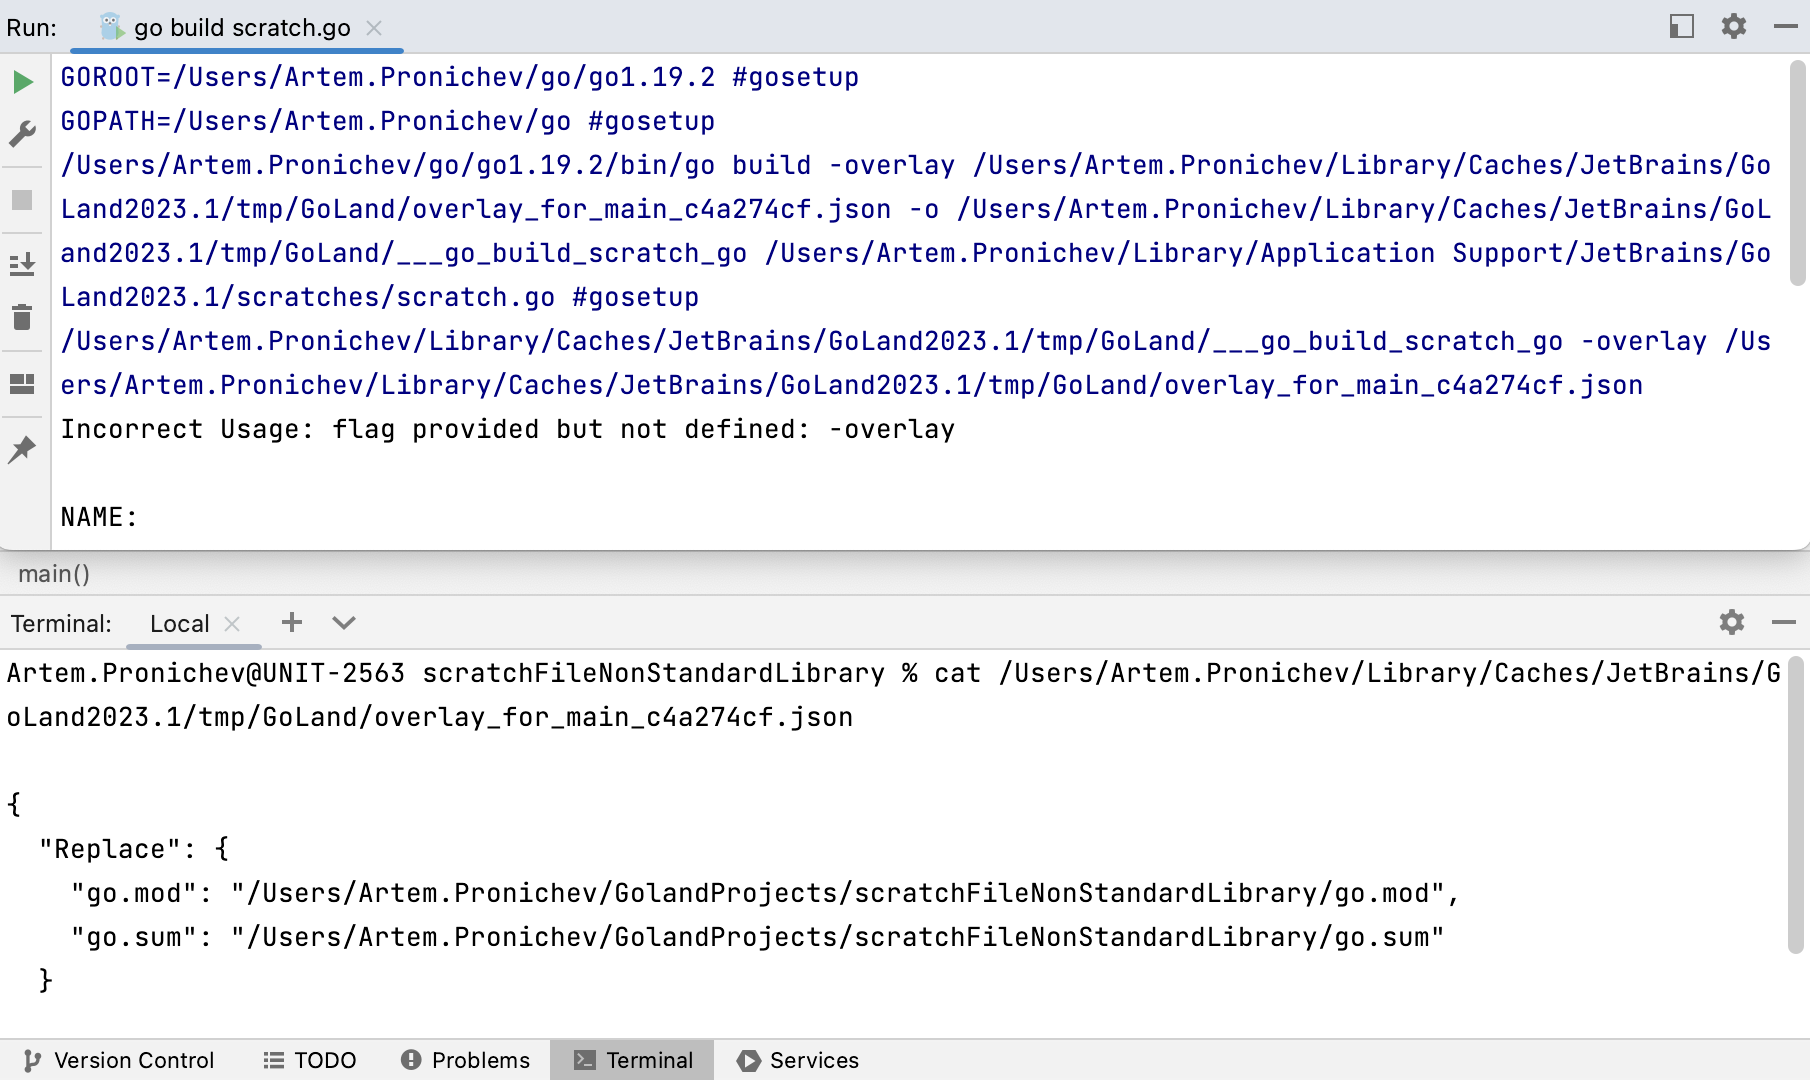Open Run tool window gear options
The height and width of the screenshot is (1080, 1810).
[x=1734, y=26]
